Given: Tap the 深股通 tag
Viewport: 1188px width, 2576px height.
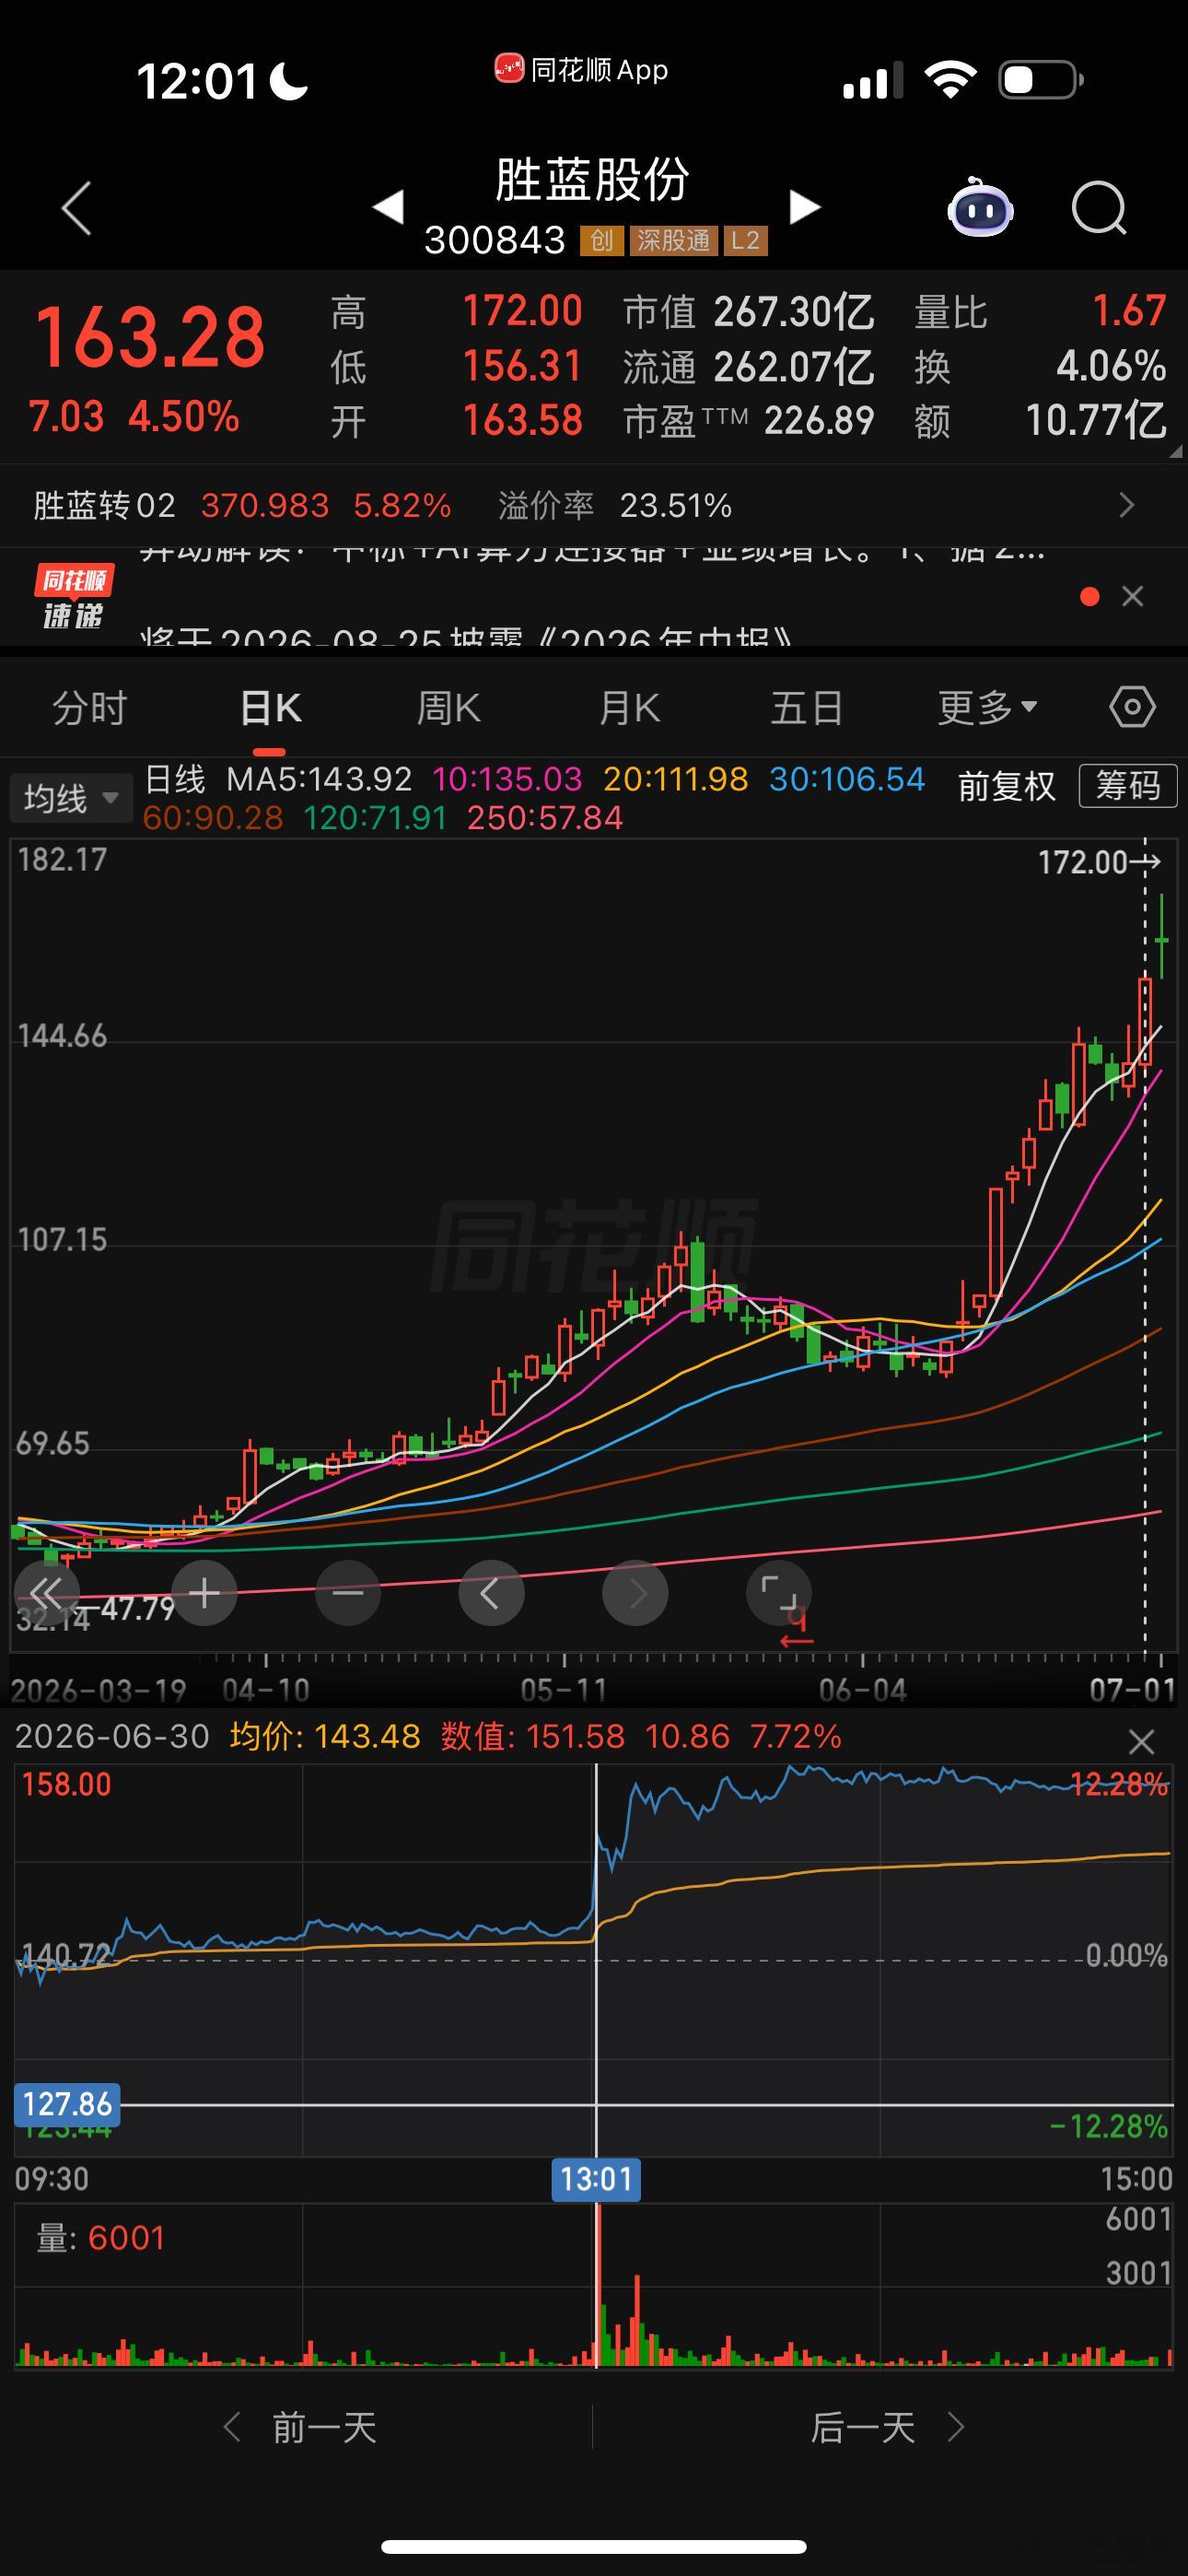Looking at the screenshot, I should click(673, 240).
